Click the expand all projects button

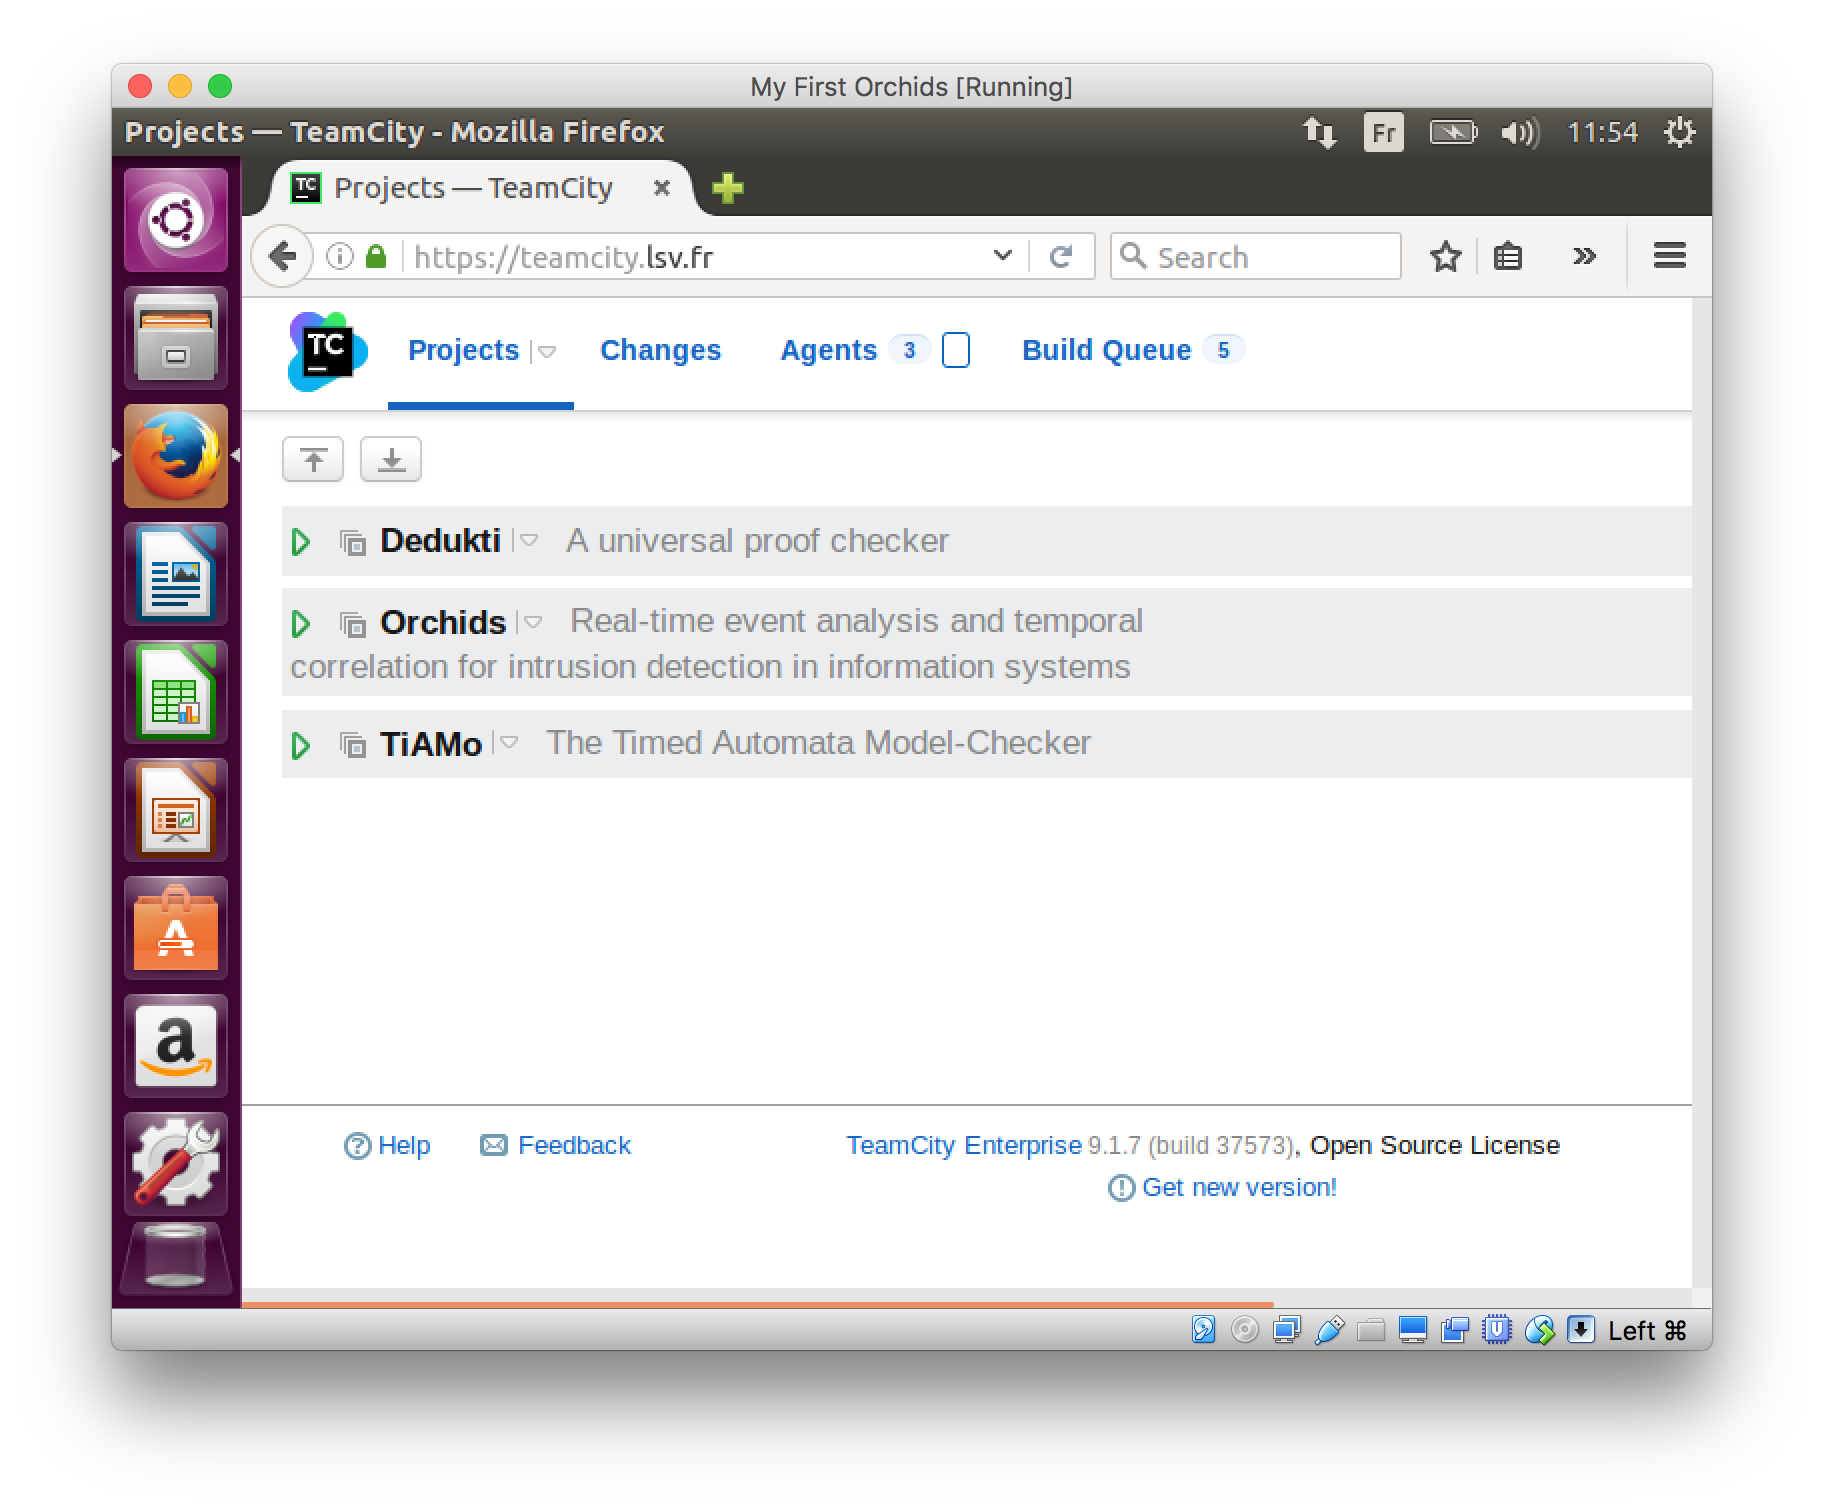tap(391, 460)
